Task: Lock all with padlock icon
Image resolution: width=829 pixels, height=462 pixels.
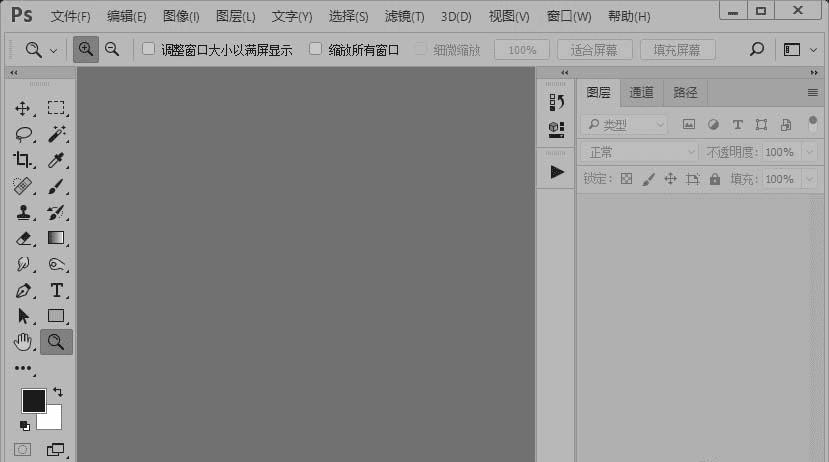Action: [715, 179]
